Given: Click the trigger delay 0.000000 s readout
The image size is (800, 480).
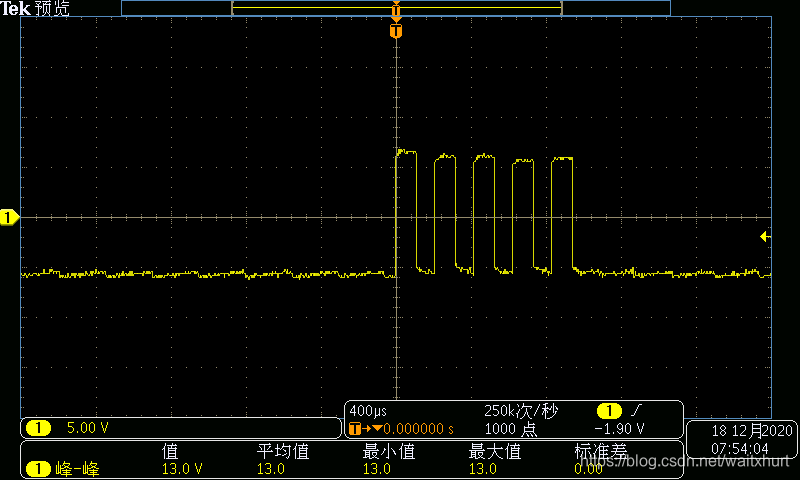Looking at the screenshot, I should pyautogui.click(x=418, y=429).
